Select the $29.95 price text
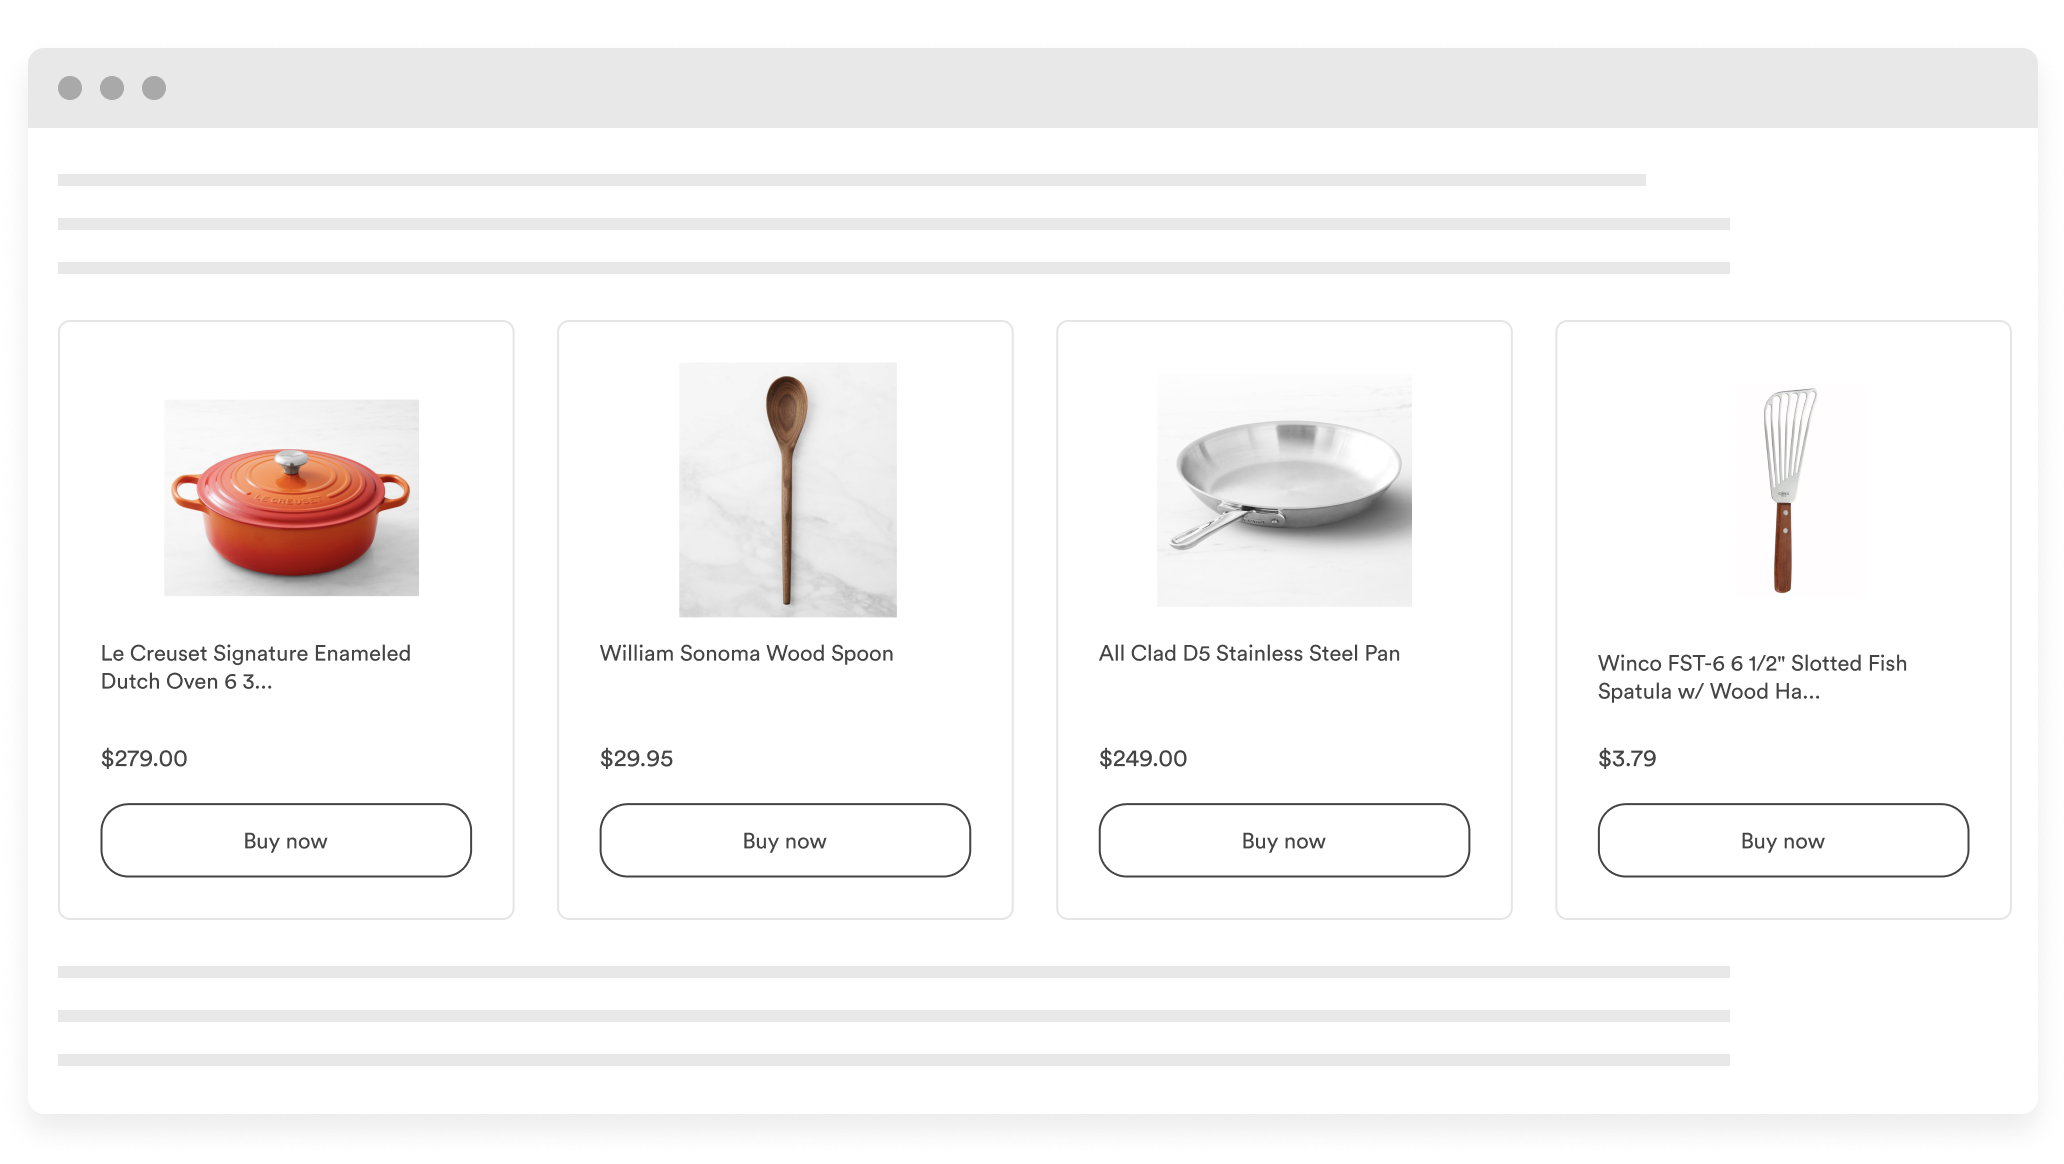 [636, 758]
